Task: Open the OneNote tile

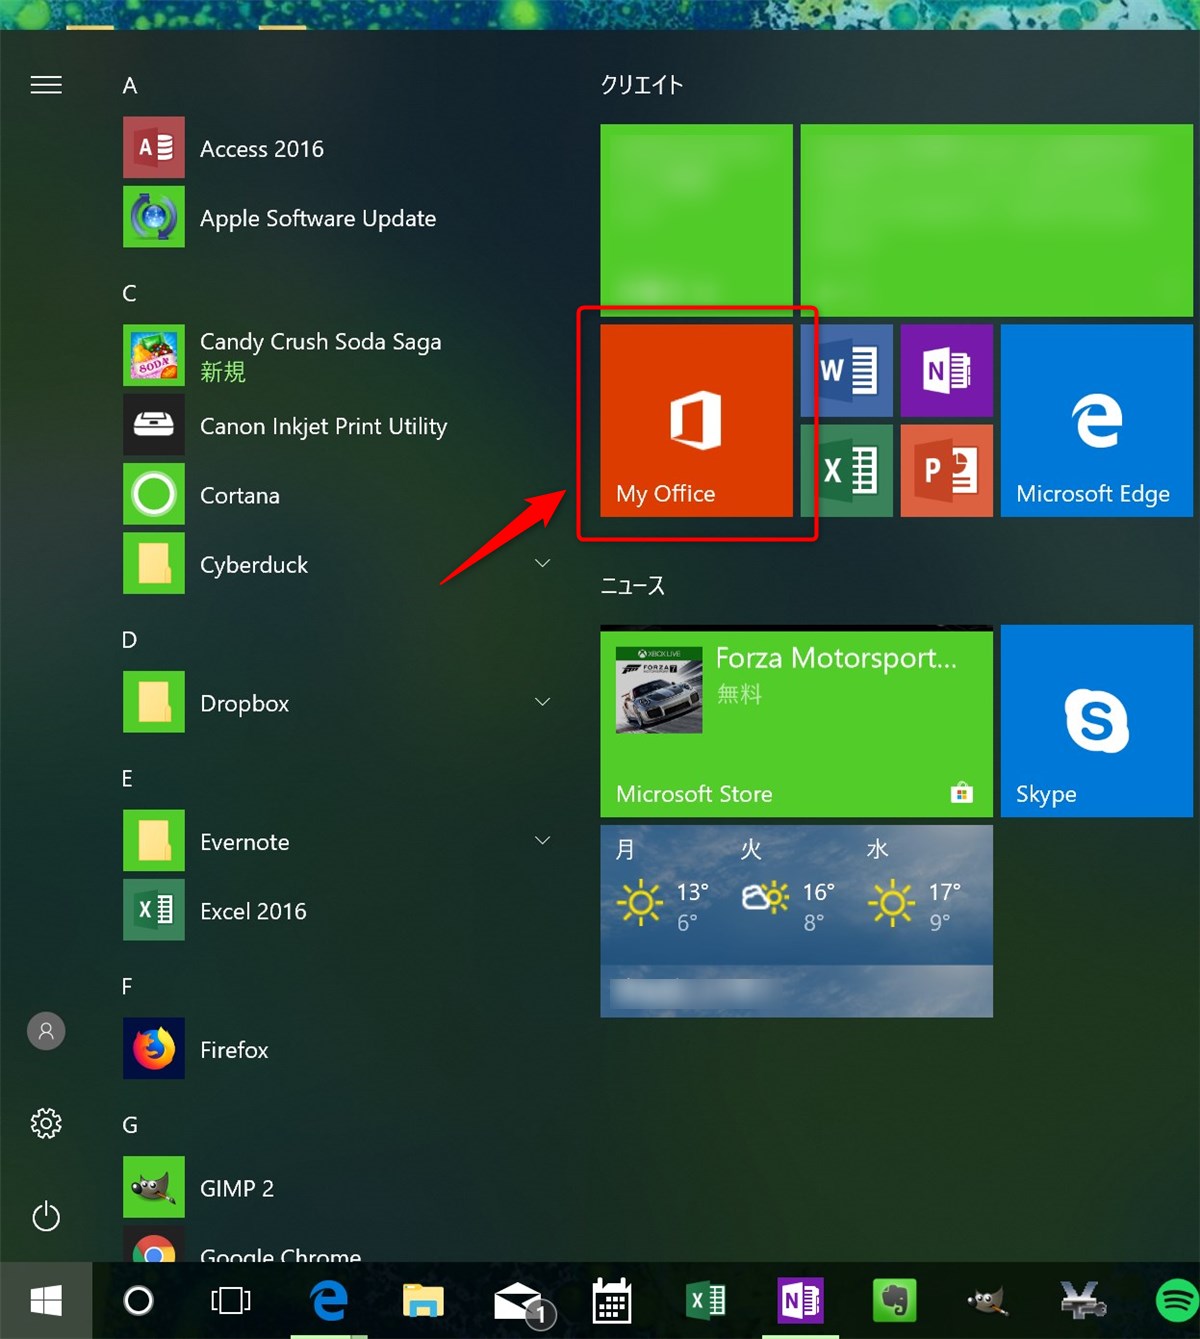Action: tap(946, 370)
